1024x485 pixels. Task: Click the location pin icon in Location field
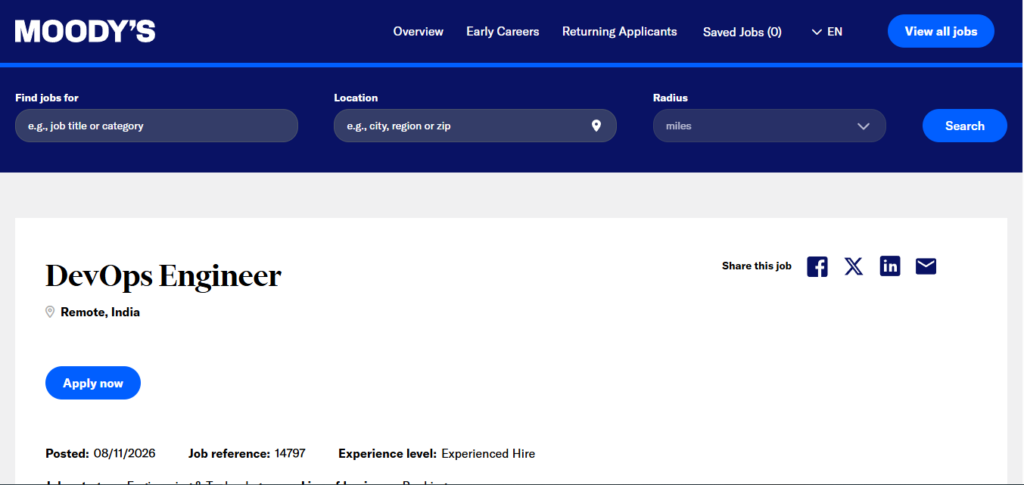(596, 125)
